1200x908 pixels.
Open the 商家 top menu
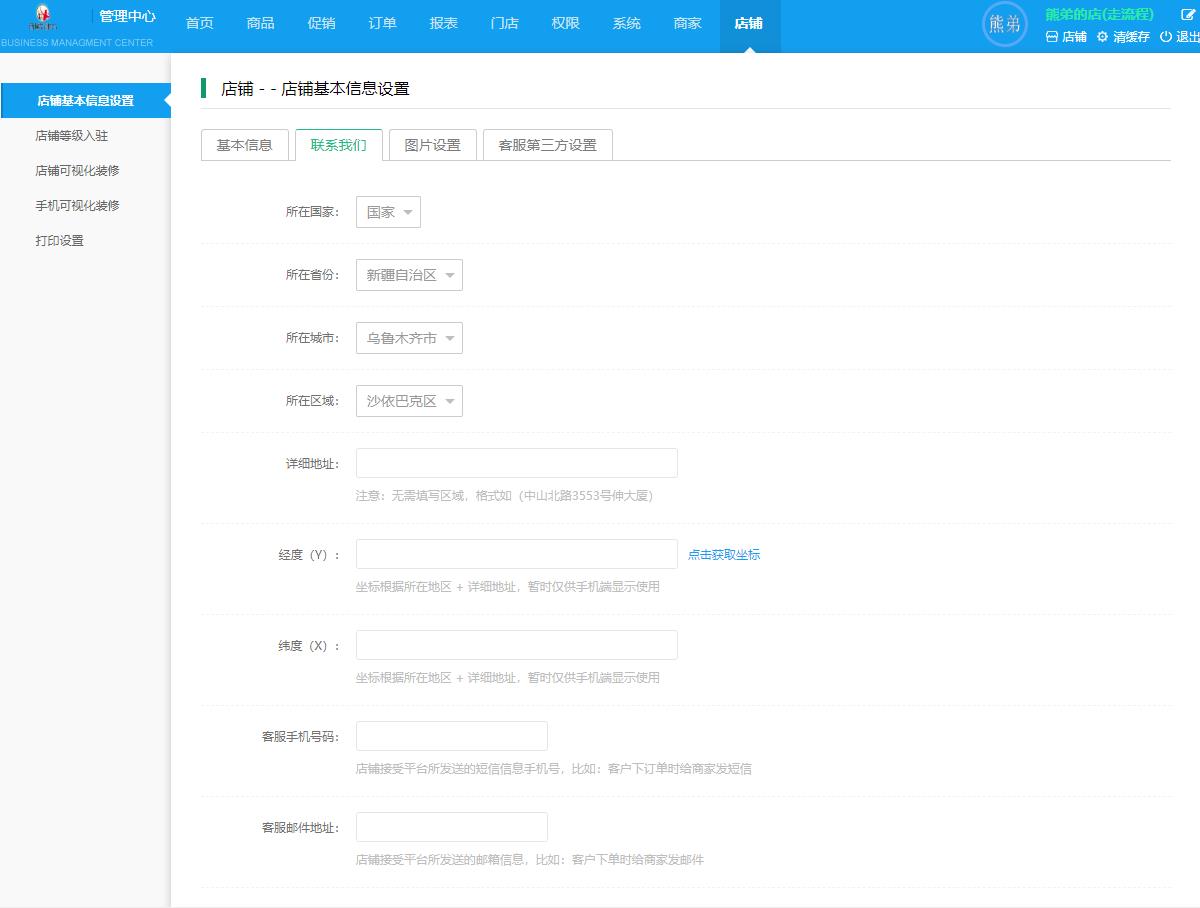coord(688,23)
